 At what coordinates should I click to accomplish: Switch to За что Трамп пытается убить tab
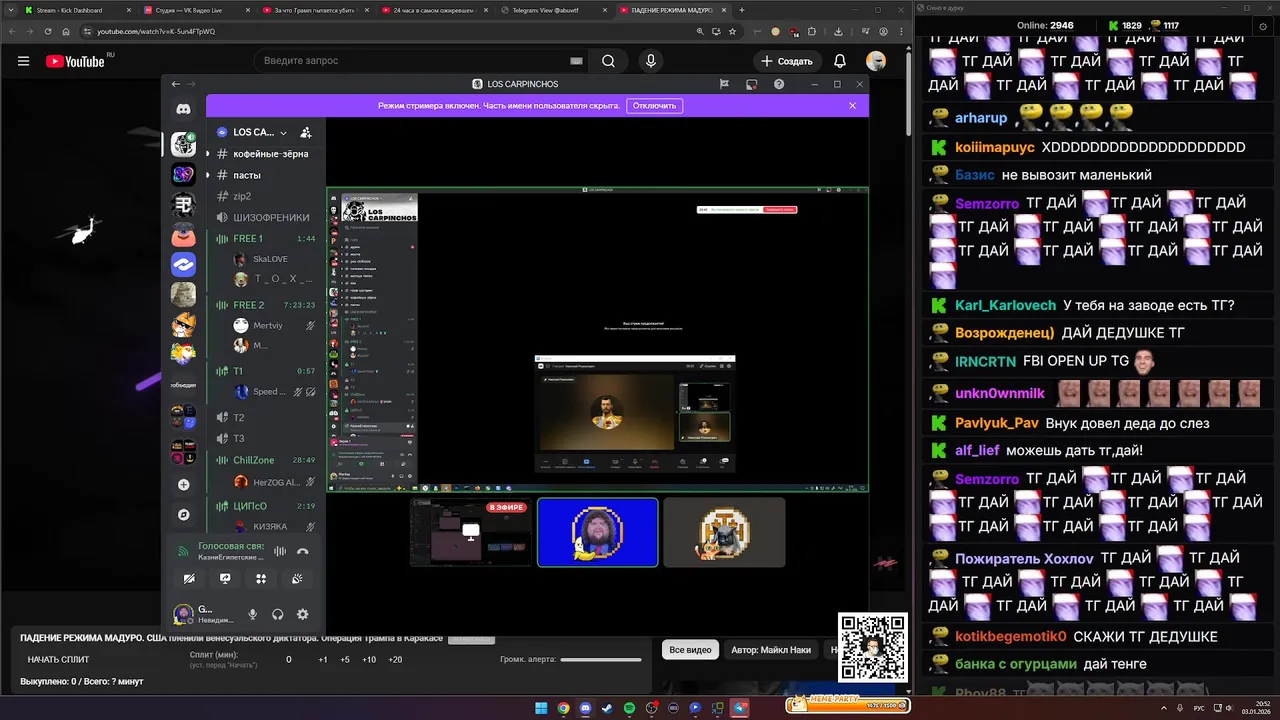[314, 10]
